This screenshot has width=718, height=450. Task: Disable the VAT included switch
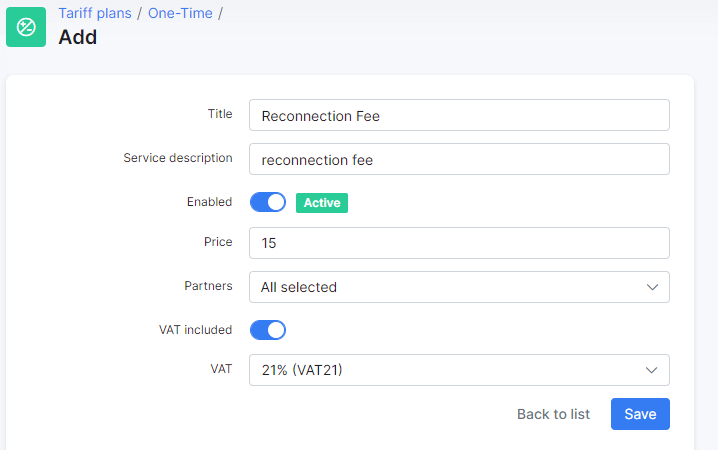pyautogui.click(x=268, y=330)
